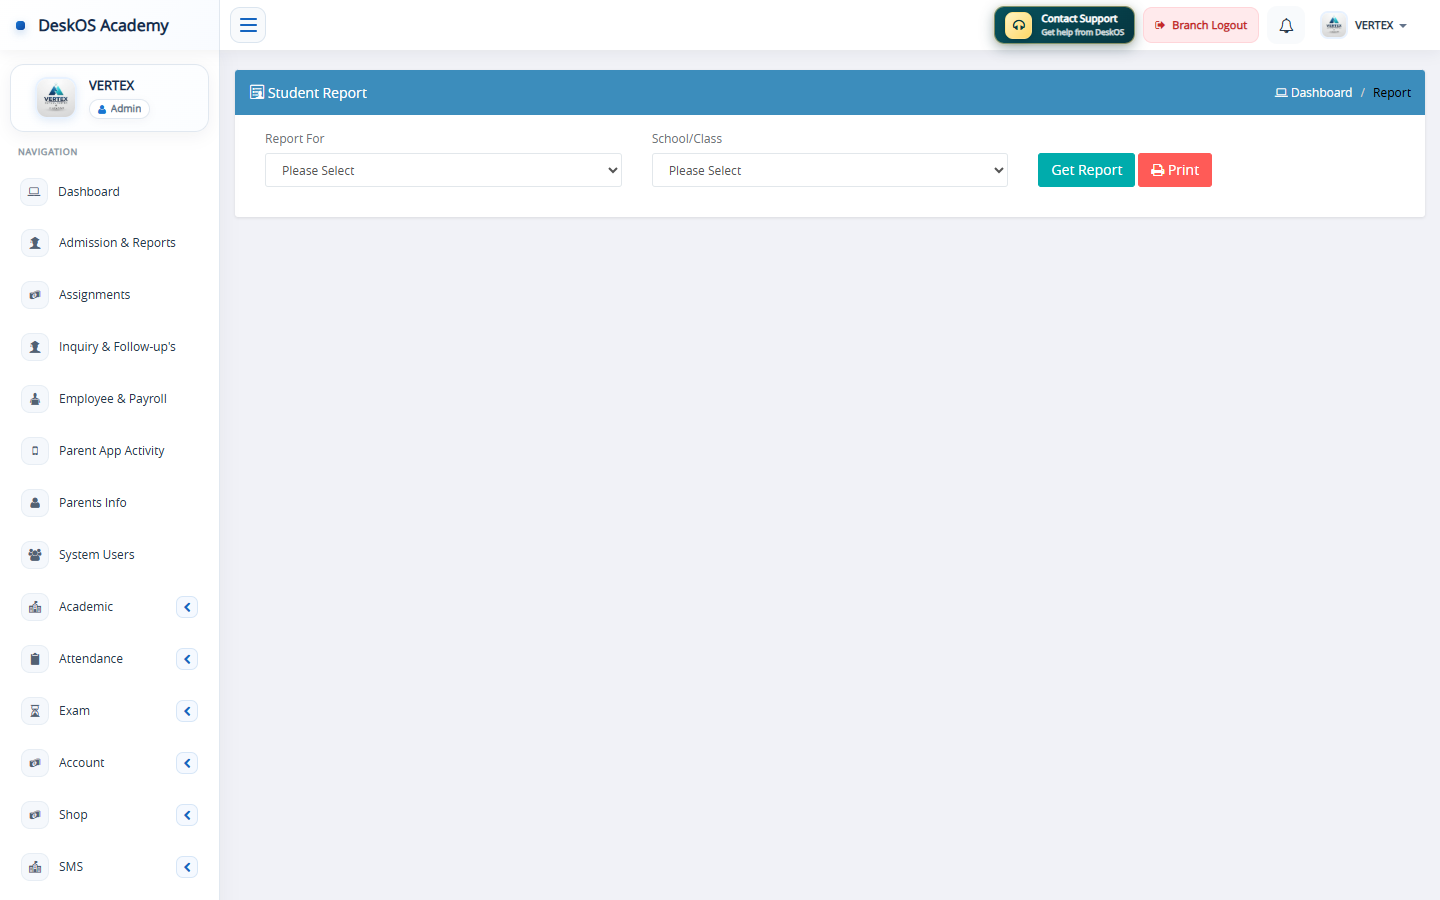The image size is (1440, 900).
Task: Click the Admission & Reports sidebar icon
Action: [x=35, y=243]
